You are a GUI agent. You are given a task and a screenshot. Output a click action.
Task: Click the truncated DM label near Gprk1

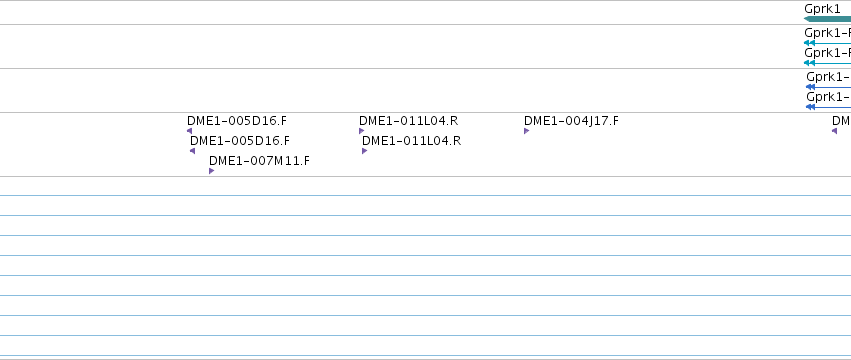[841, 121]
